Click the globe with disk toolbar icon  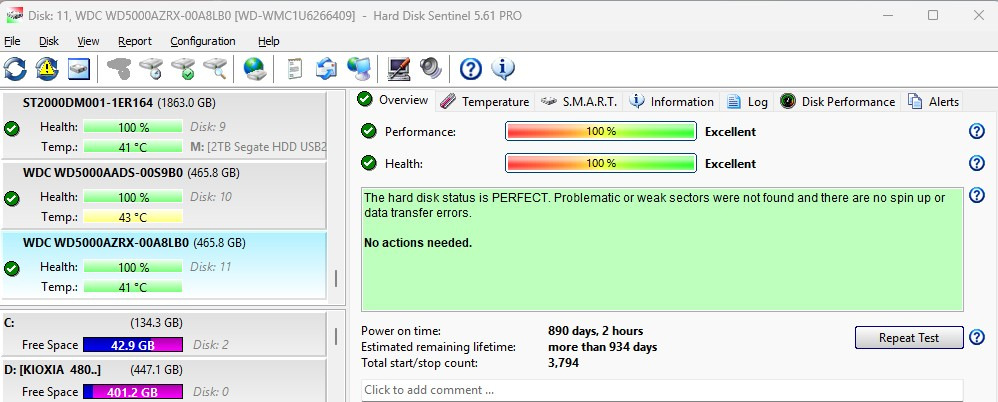tap(255, 69)
